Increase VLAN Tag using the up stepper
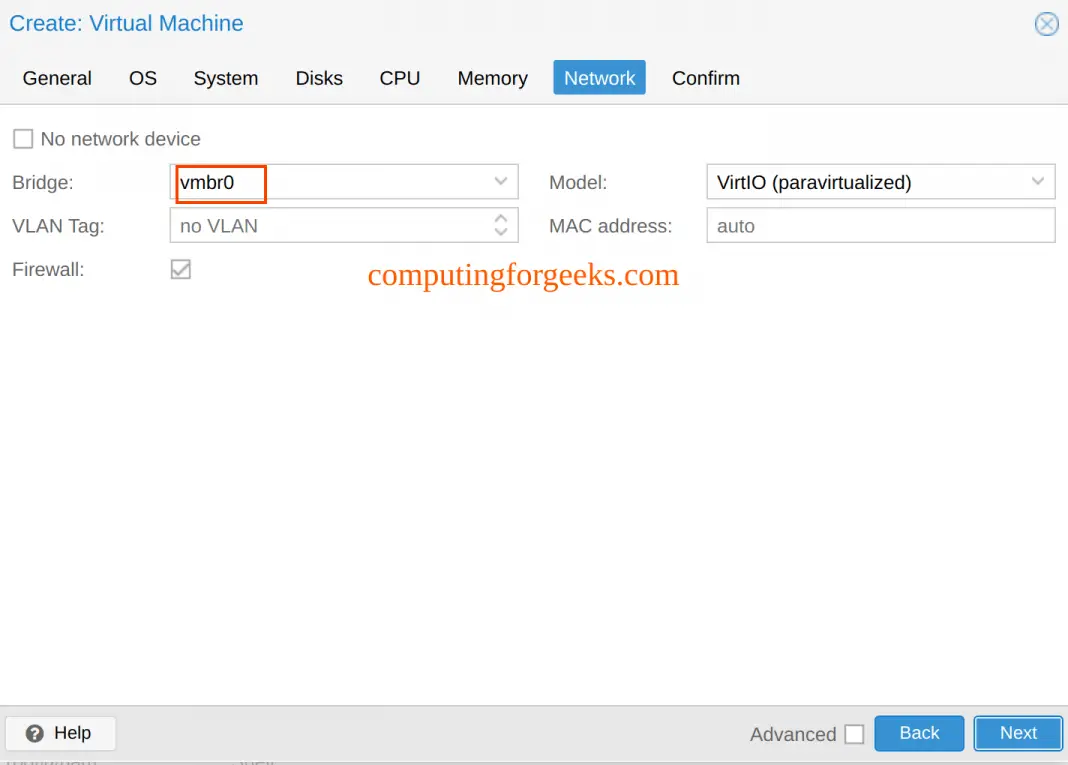The width and height of the screenshot is (1068, 765). (x=500, y=220)
